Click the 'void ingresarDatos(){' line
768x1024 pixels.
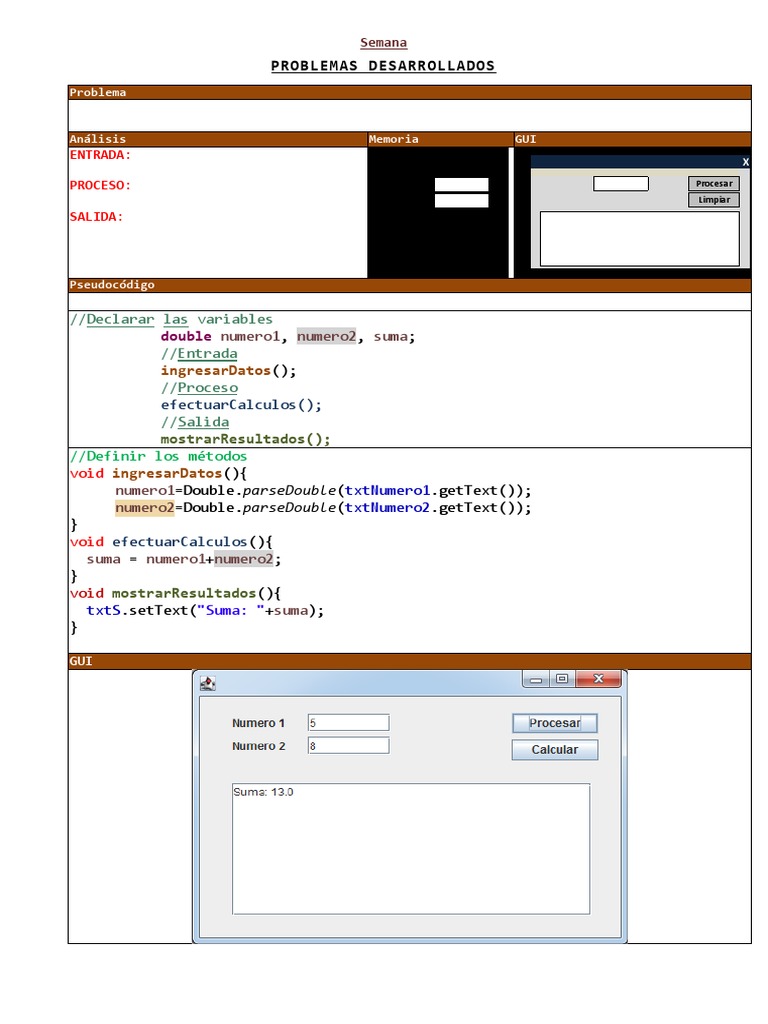(x=158, y=473)
